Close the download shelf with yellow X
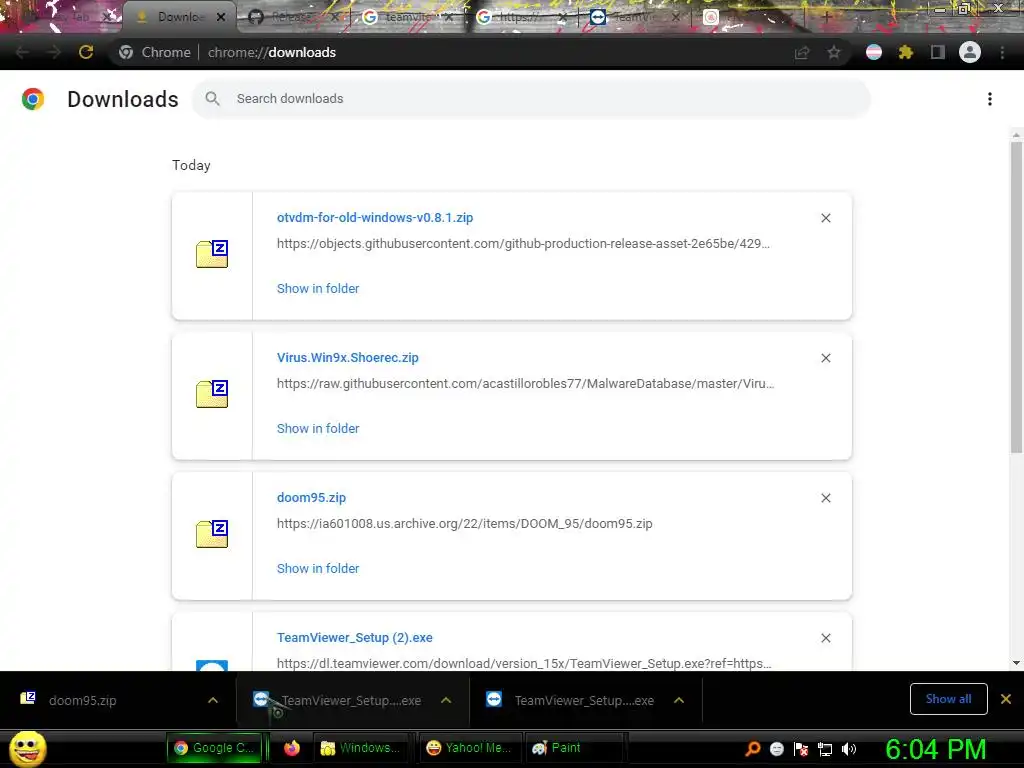This screenshot has width=1024, height=768. pos(1006,699)
